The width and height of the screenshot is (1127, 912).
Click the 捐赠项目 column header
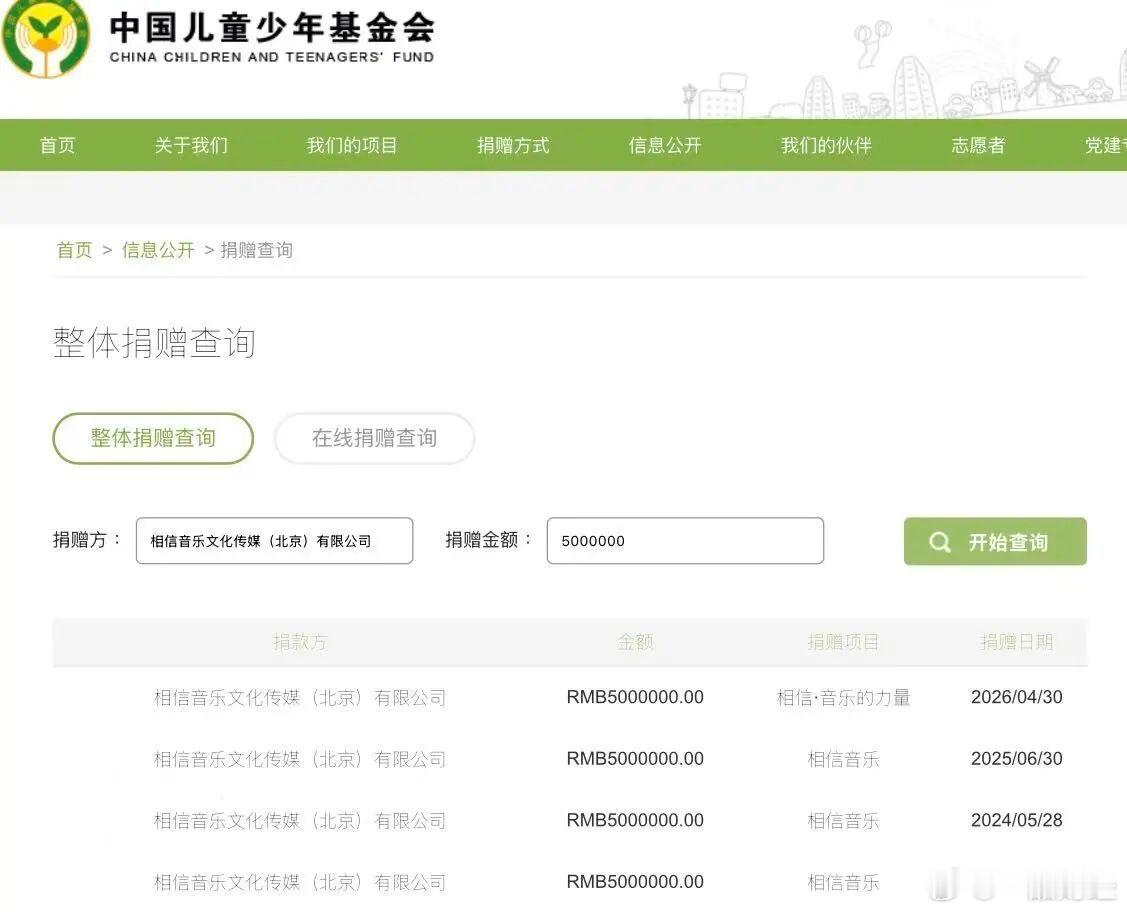coord(844,642)
